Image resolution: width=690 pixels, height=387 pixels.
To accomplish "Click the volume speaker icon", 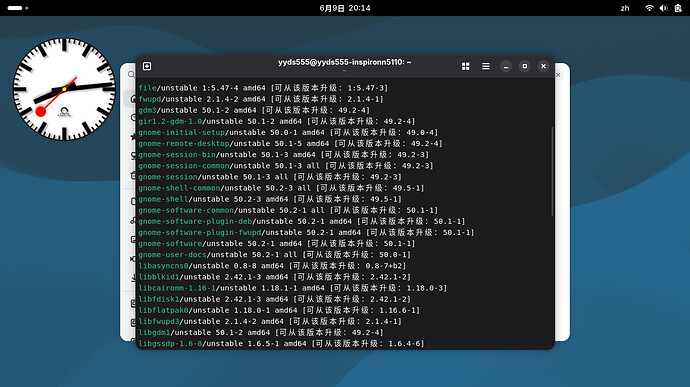I will [664, 8].
